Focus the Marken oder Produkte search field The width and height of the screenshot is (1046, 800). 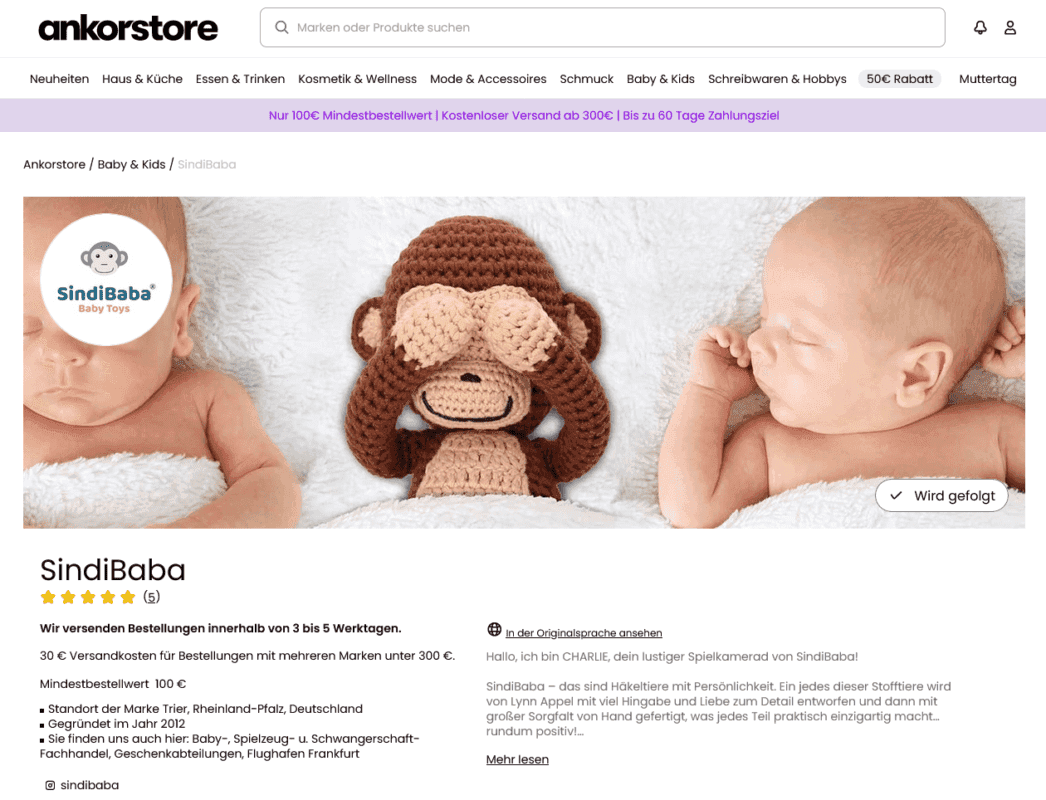(602, 27)
